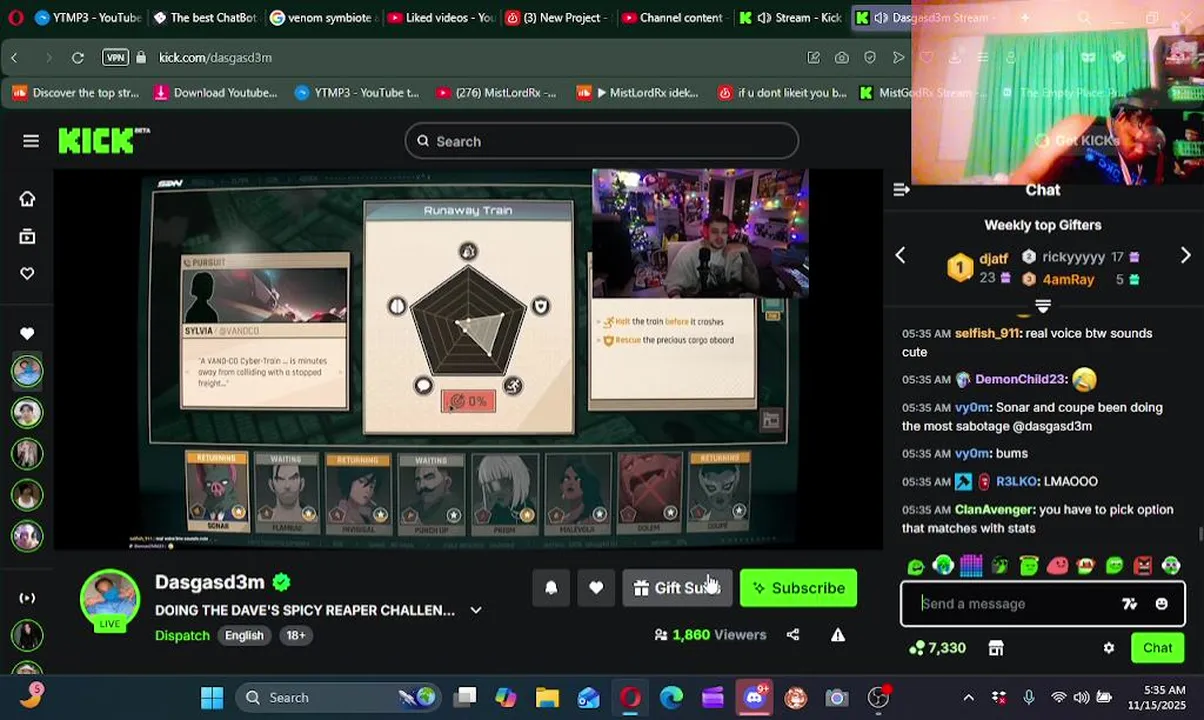Image resolution: width=1204 pixels, height=720 pixels.
Task: Open Home in the Kick sidebar
Action: coord(27,199)
